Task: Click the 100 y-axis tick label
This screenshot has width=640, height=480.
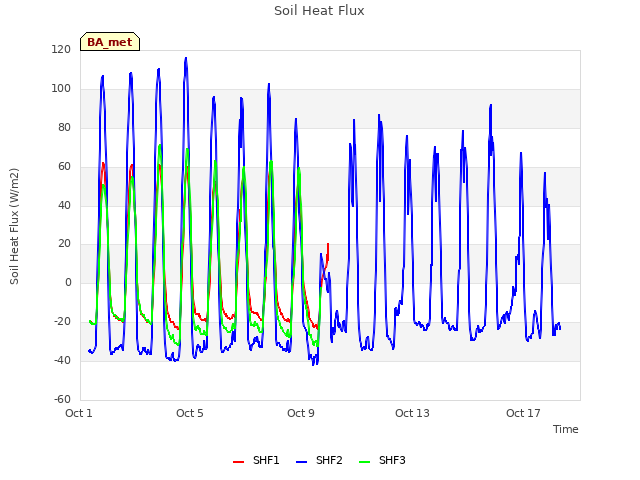Action: [61, 88]
